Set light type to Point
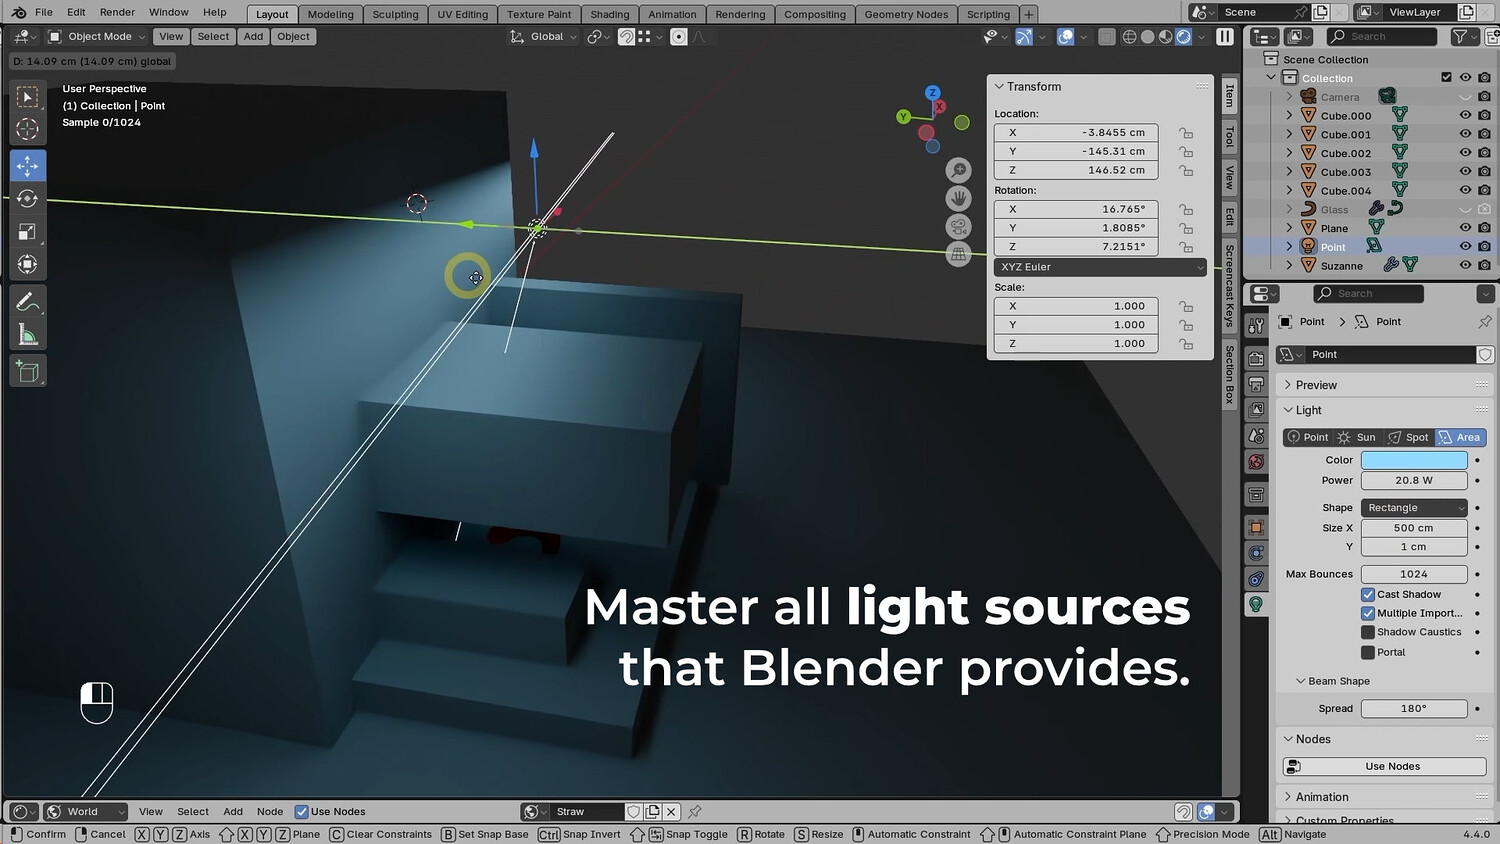 tap(1308, 438)
